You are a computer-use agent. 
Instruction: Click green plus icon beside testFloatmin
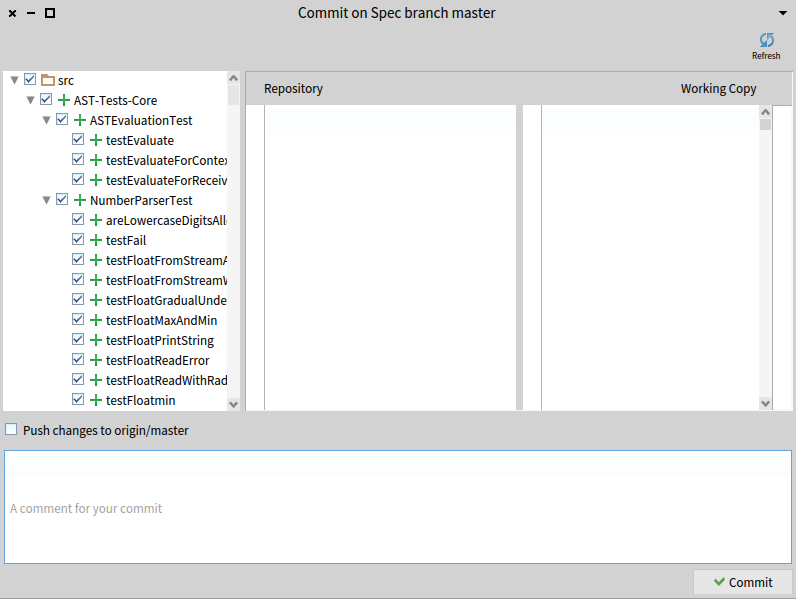click(x=96, y=400)
